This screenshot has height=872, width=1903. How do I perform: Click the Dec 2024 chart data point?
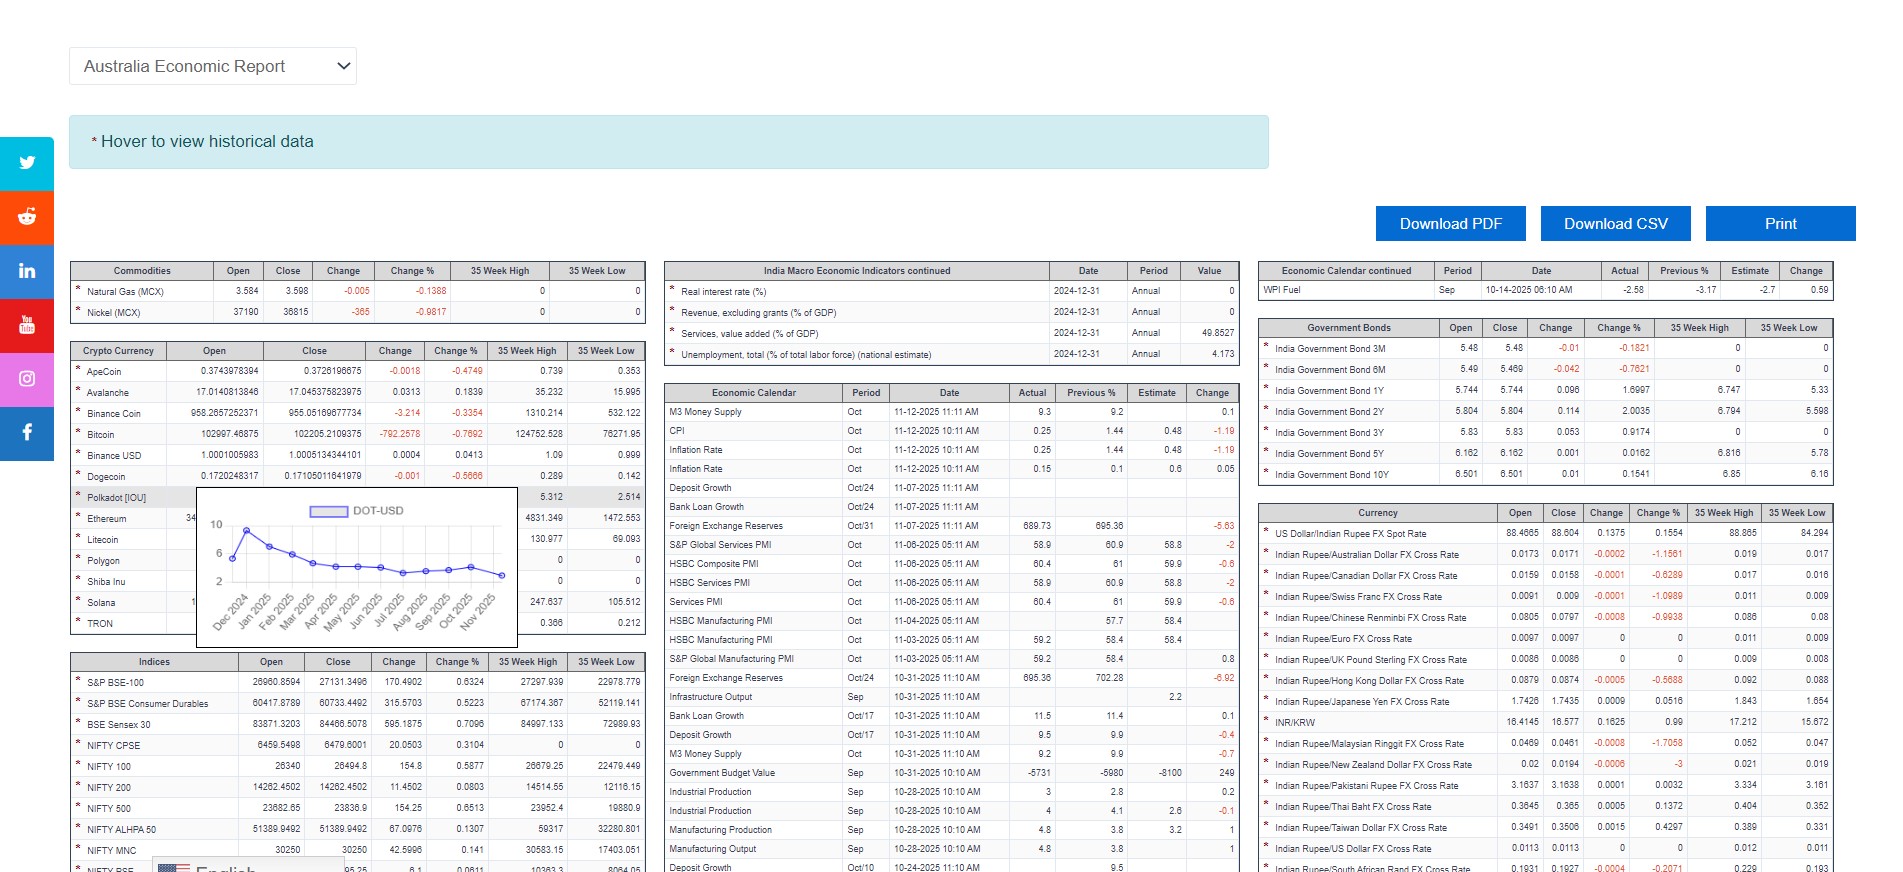[233, 559]
